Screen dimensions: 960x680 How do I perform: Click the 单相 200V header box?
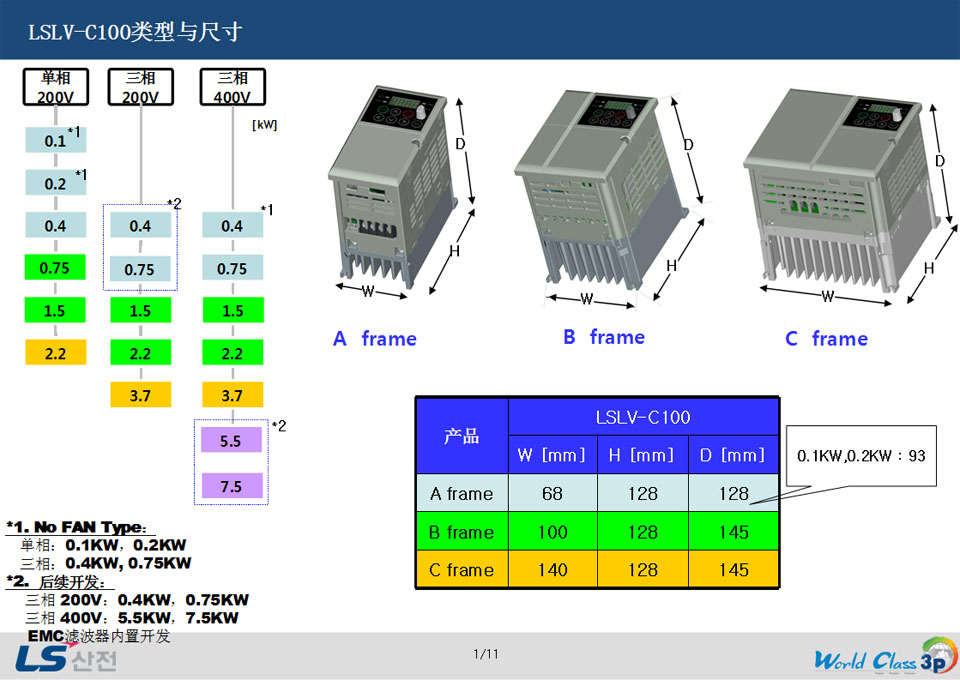click(55, 87)
